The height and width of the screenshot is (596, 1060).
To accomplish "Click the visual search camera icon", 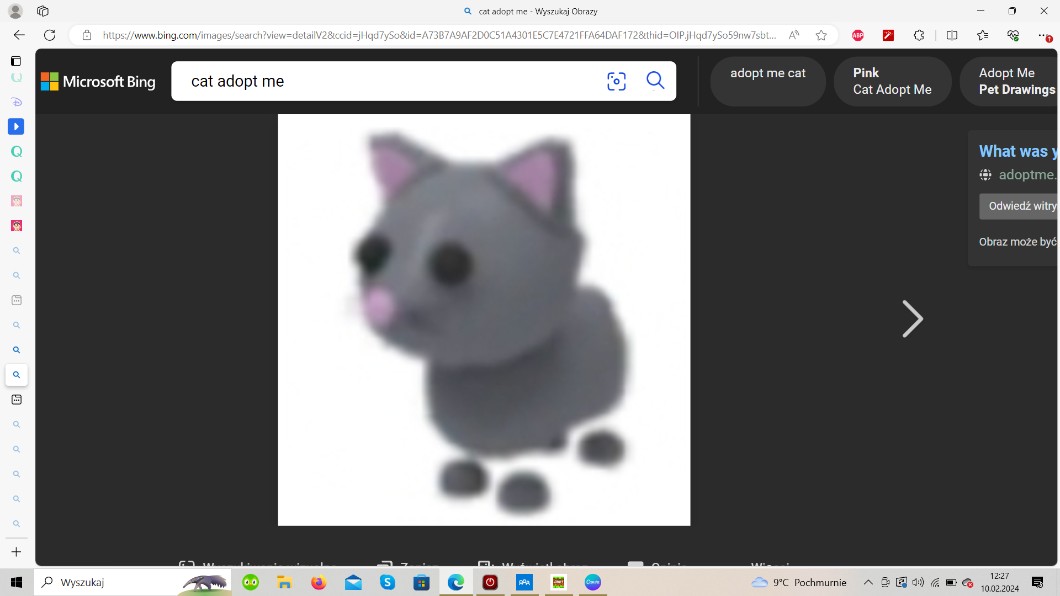I will click(x=616, y=81).
